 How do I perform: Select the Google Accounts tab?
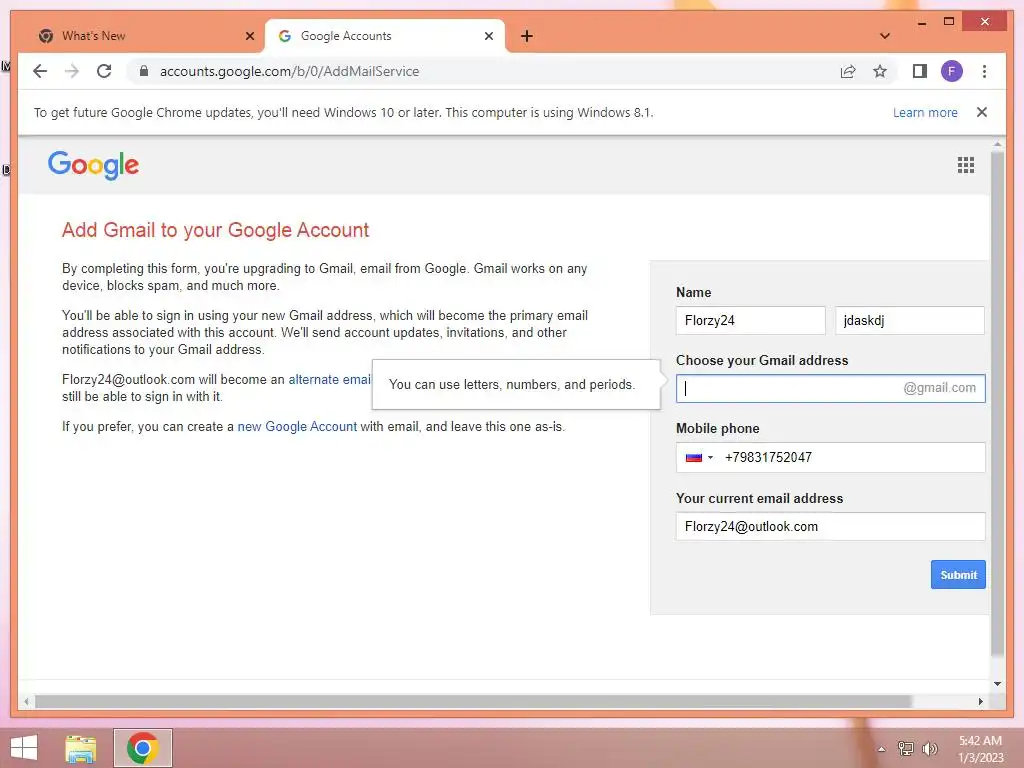pos(384,36)
